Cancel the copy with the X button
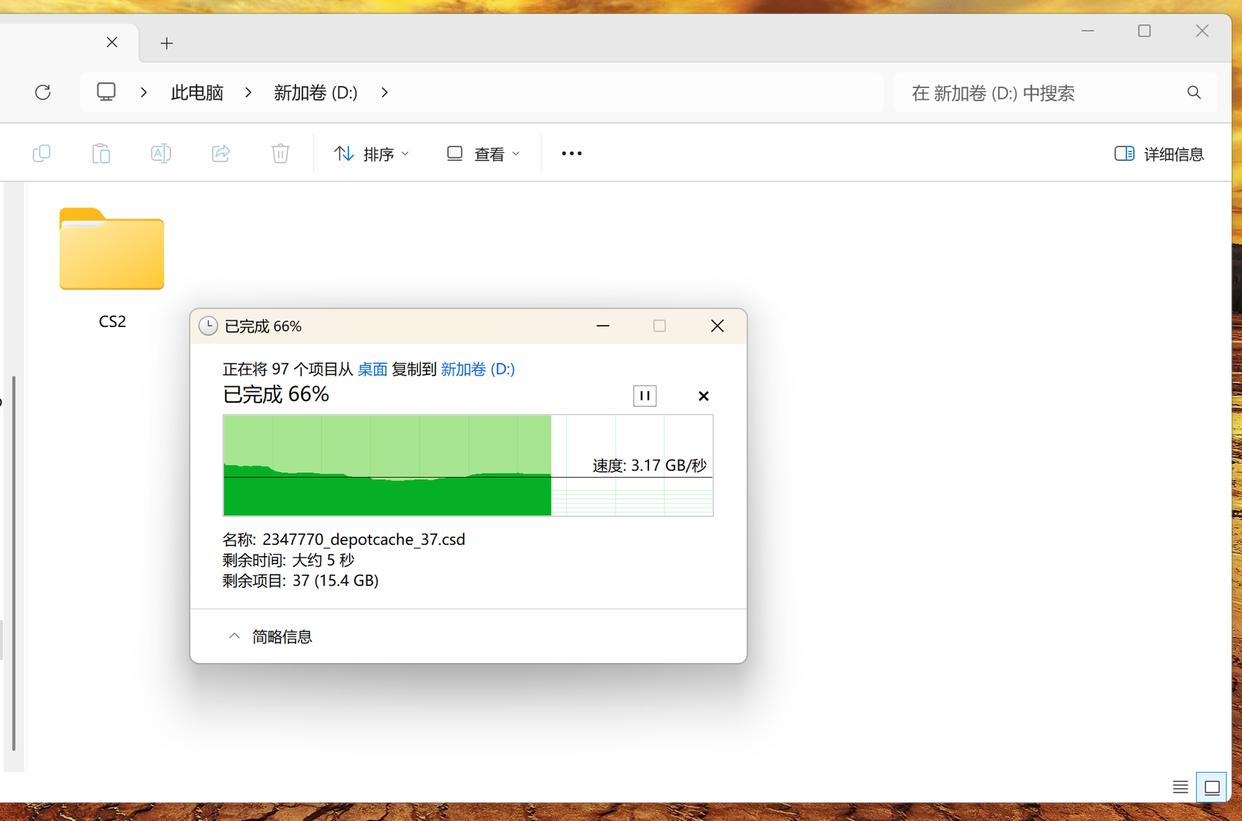The image size is (1242, 821). pos(703,396)
